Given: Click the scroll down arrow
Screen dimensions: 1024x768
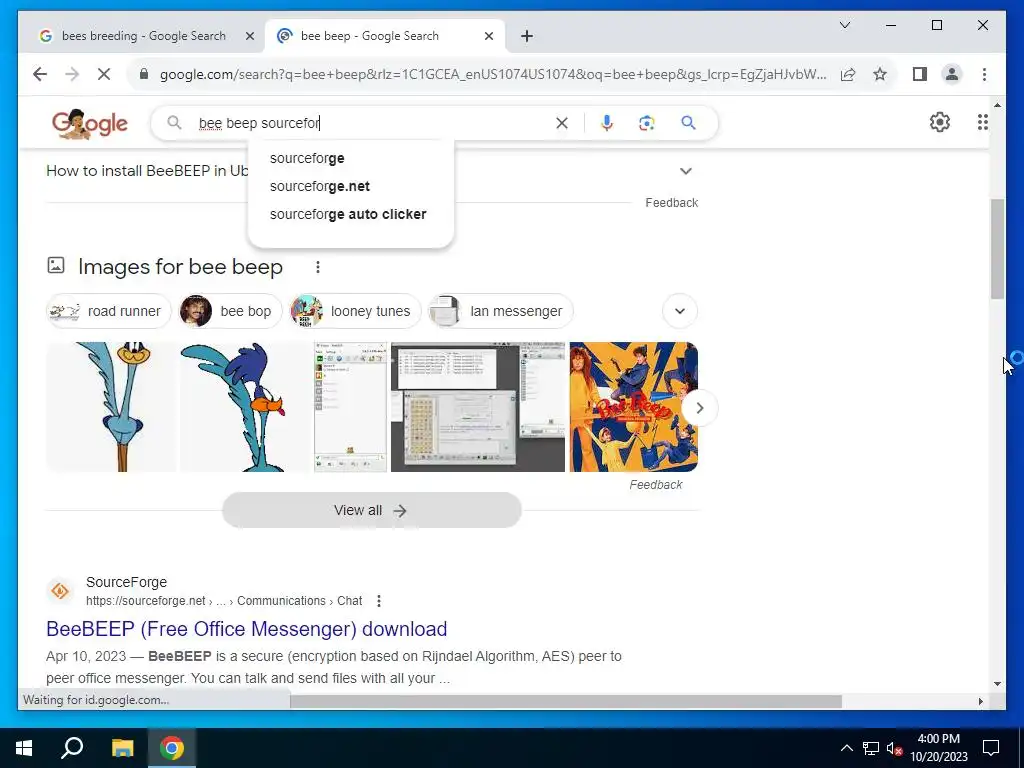Looking at the screenshot, I should click(x=997, y=684).
